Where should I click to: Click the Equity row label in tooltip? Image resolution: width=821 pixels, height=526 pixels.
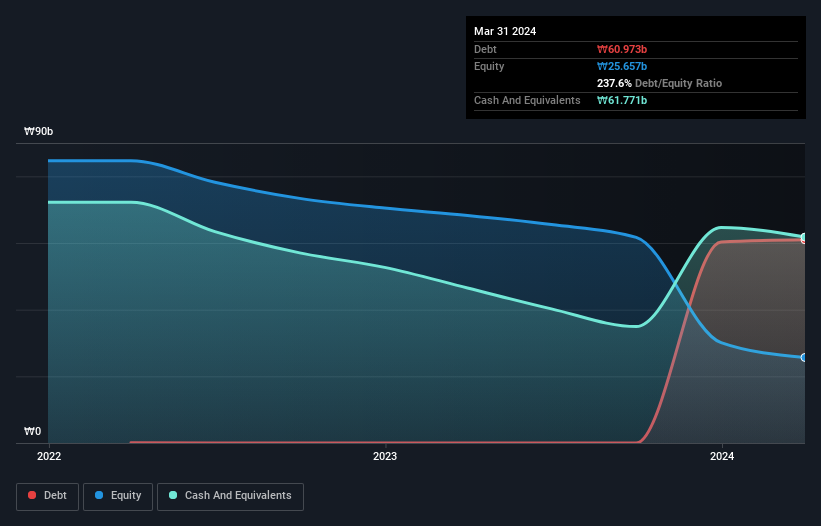tap(489, 66)
